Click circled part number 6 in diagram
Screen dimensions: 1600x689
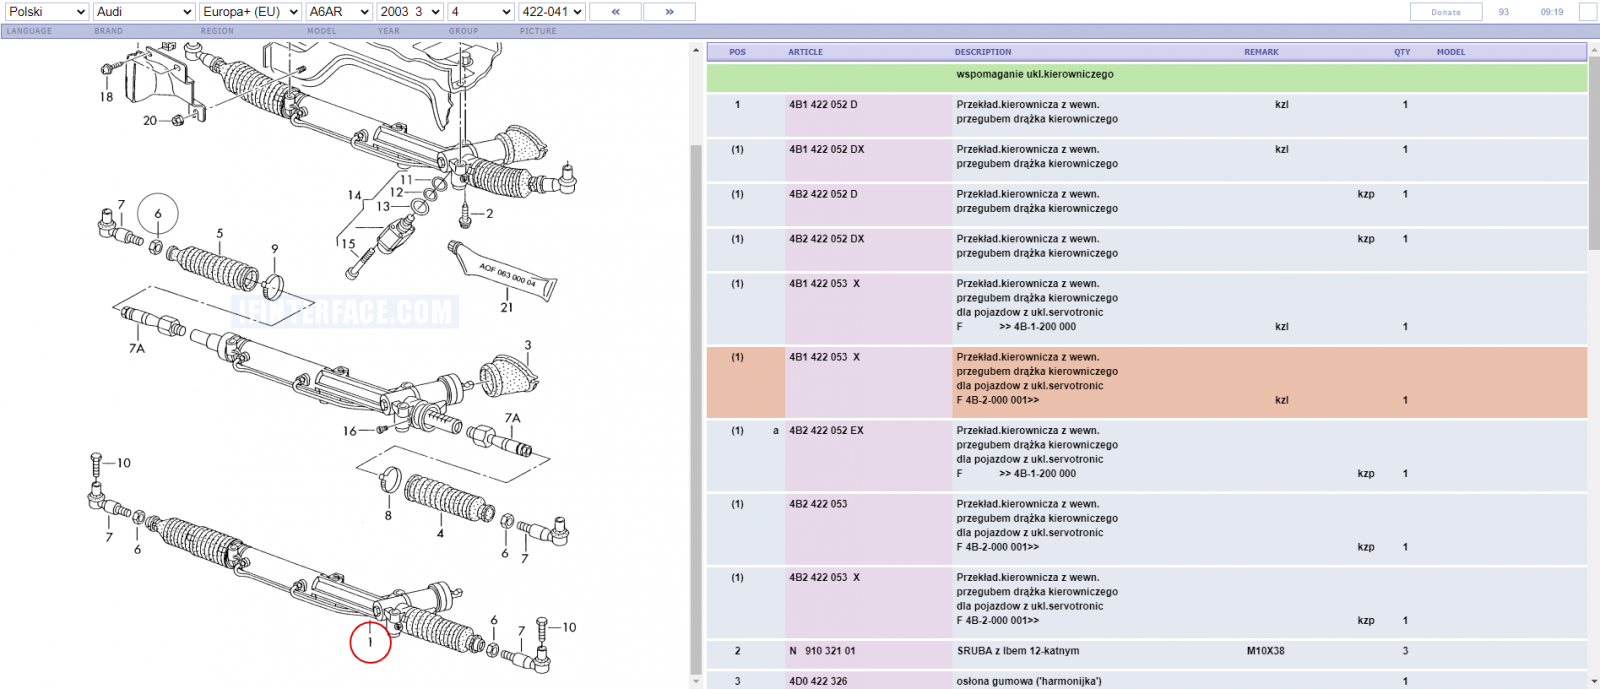158,214
